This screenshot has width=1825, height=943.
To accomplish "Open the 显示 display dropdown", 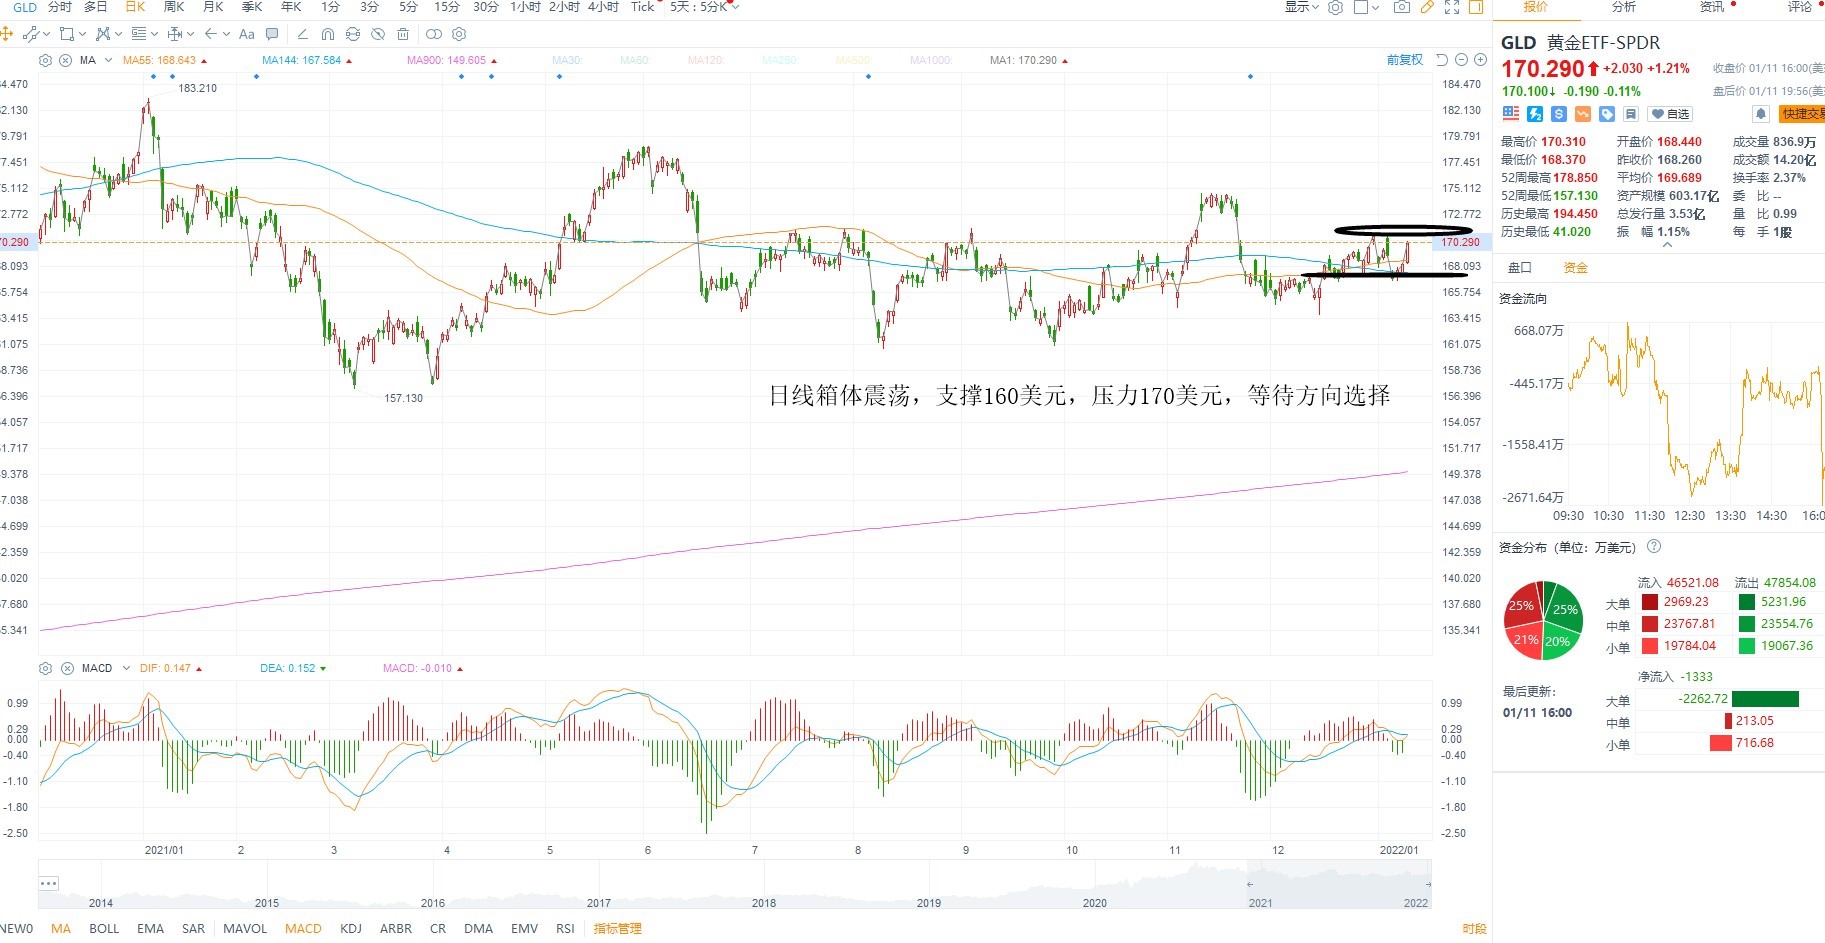I will click(x=1302, y=7).
